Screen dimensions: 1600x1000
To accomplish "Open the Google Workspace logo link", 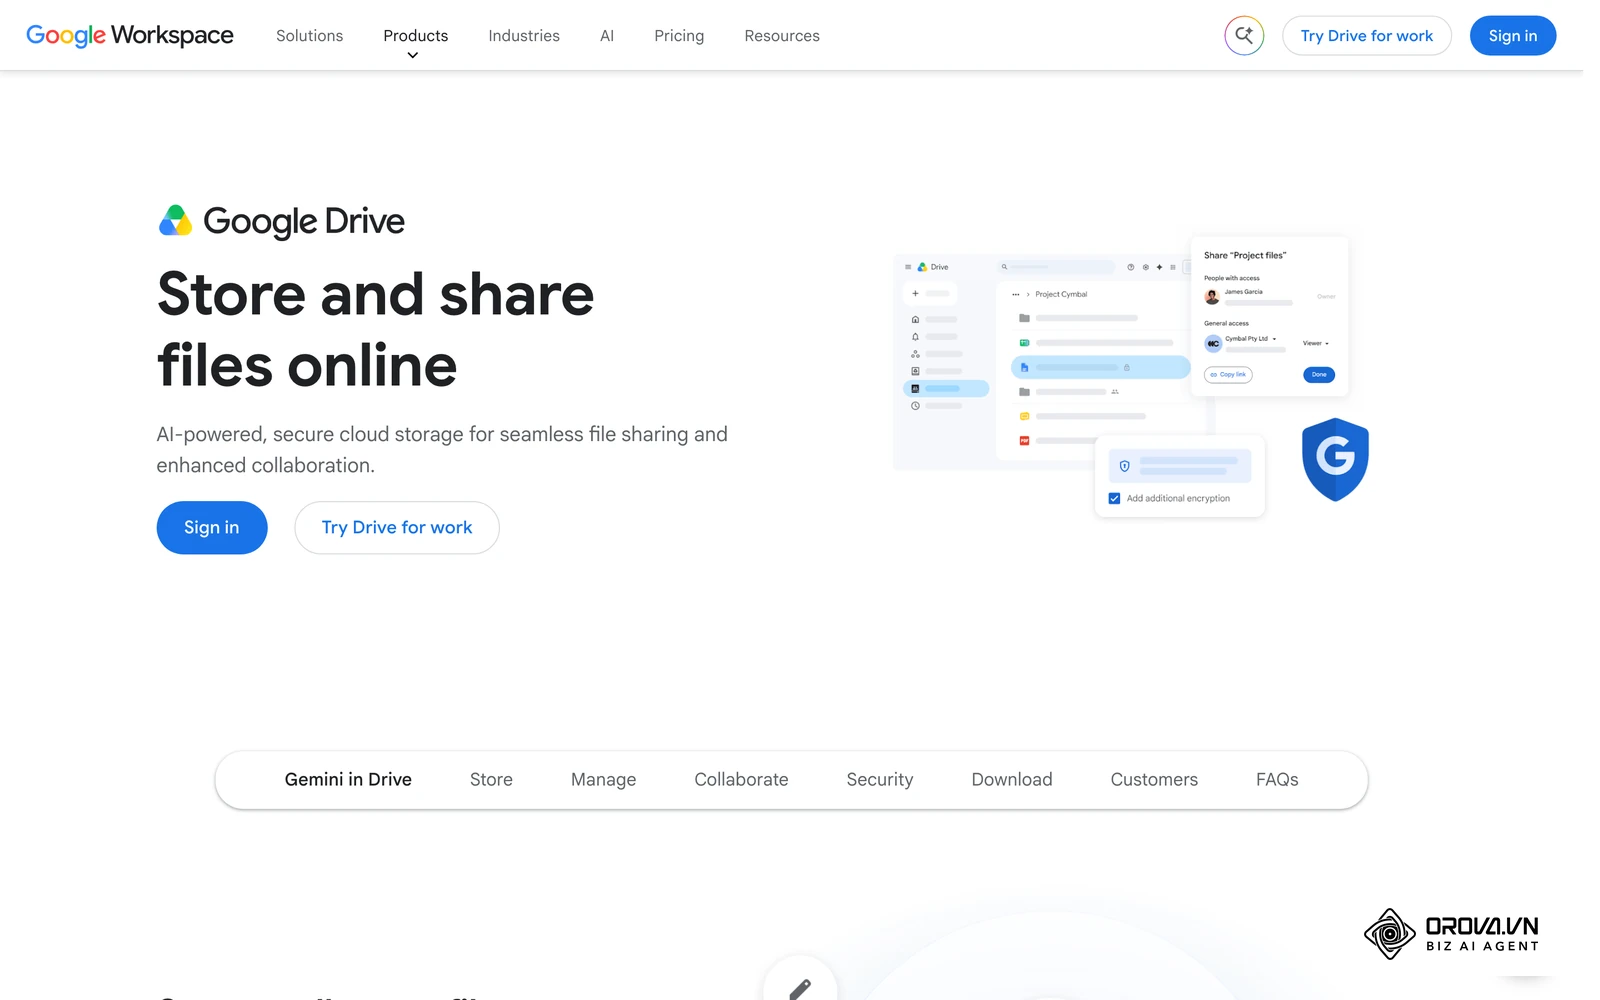I will pyautogui.click(x=130, y=36).
